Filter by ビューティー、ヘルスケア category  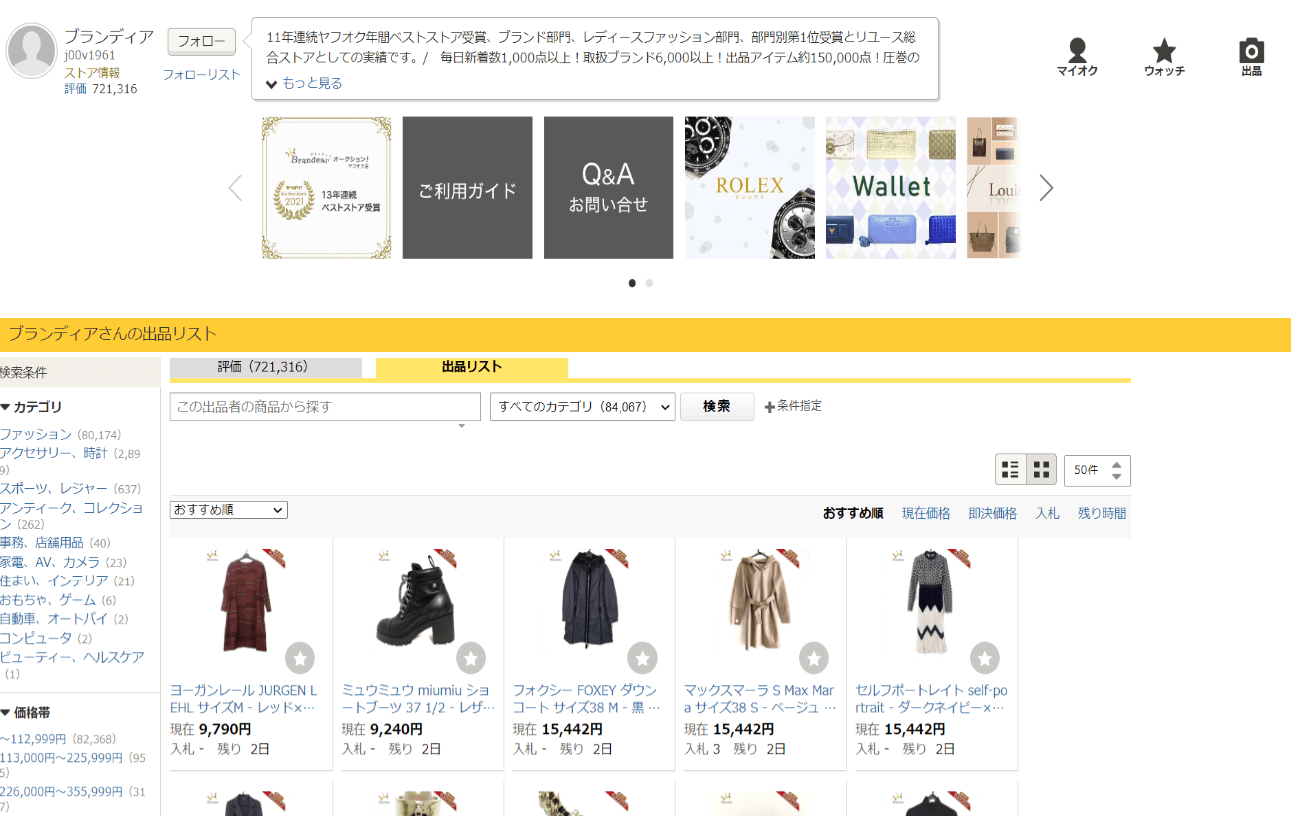[x=72, y=657]
